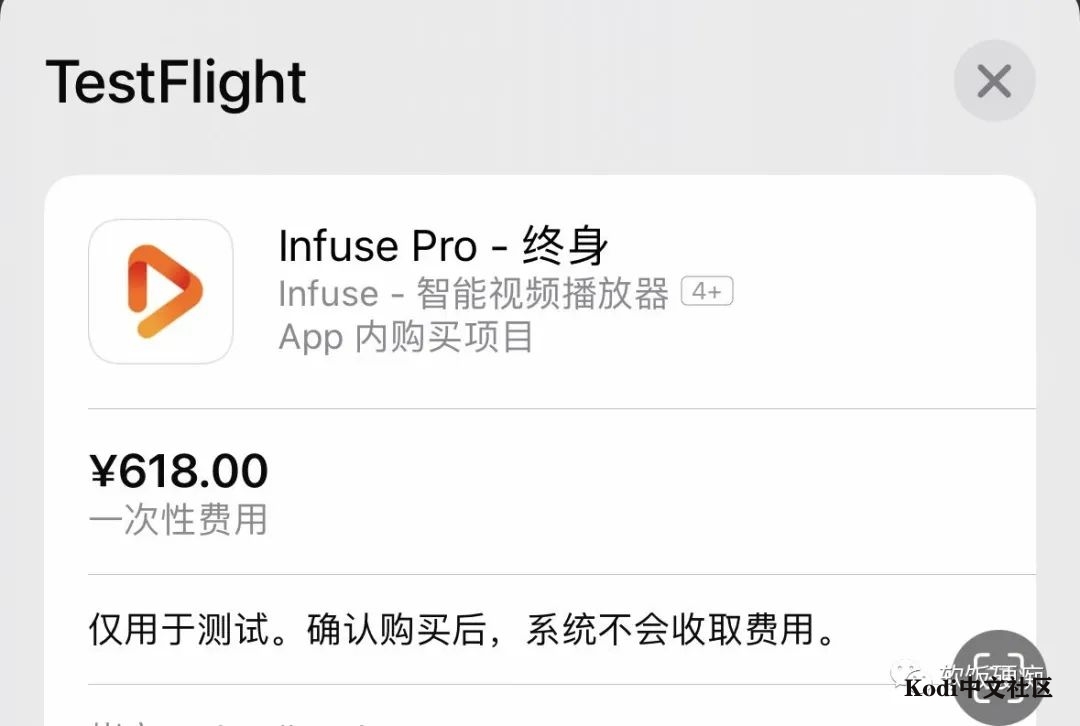The width and height of the screenshot is (1080, 726).
Task: Click the TestFlight sheet title
Action: tap(176, 82)
